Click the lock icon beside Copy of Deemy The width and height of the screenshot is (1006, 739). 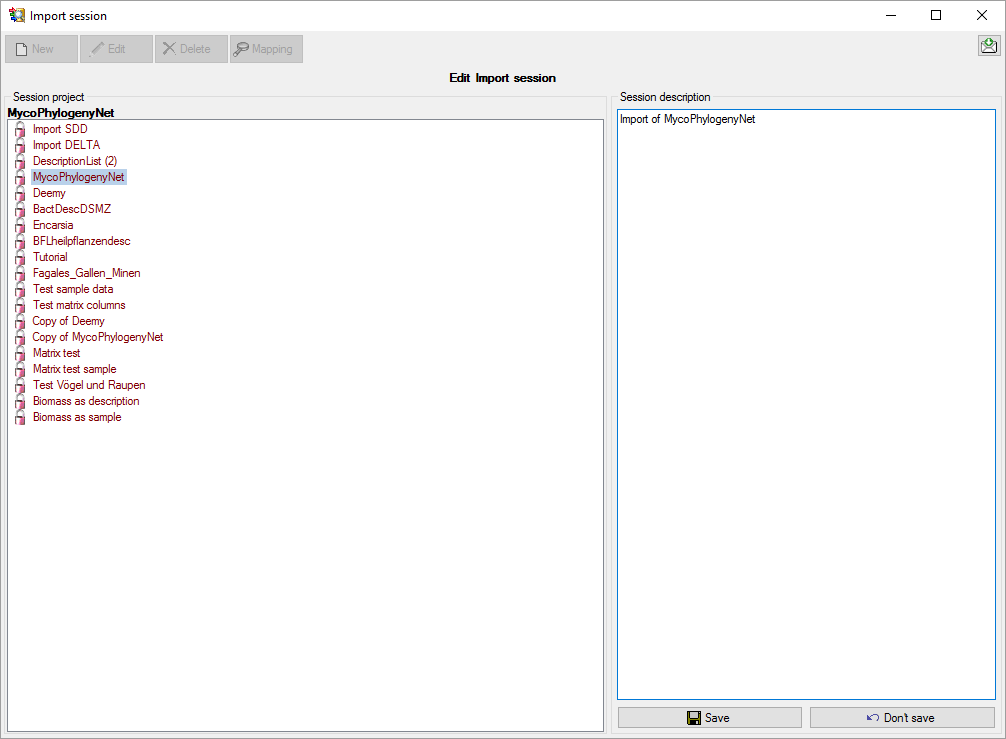click(20, 322)
